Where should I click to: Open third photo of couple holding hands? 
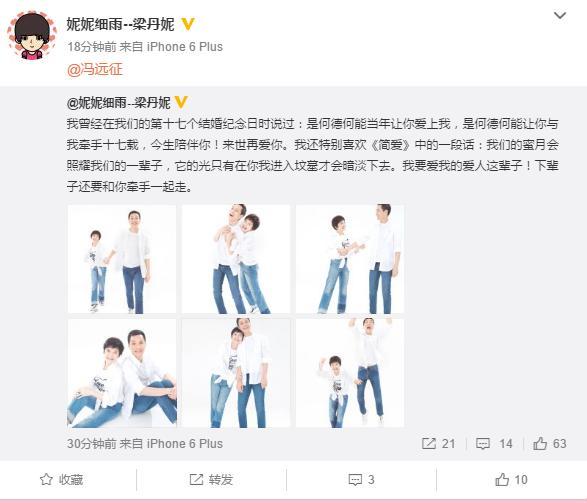coord(350,259)
